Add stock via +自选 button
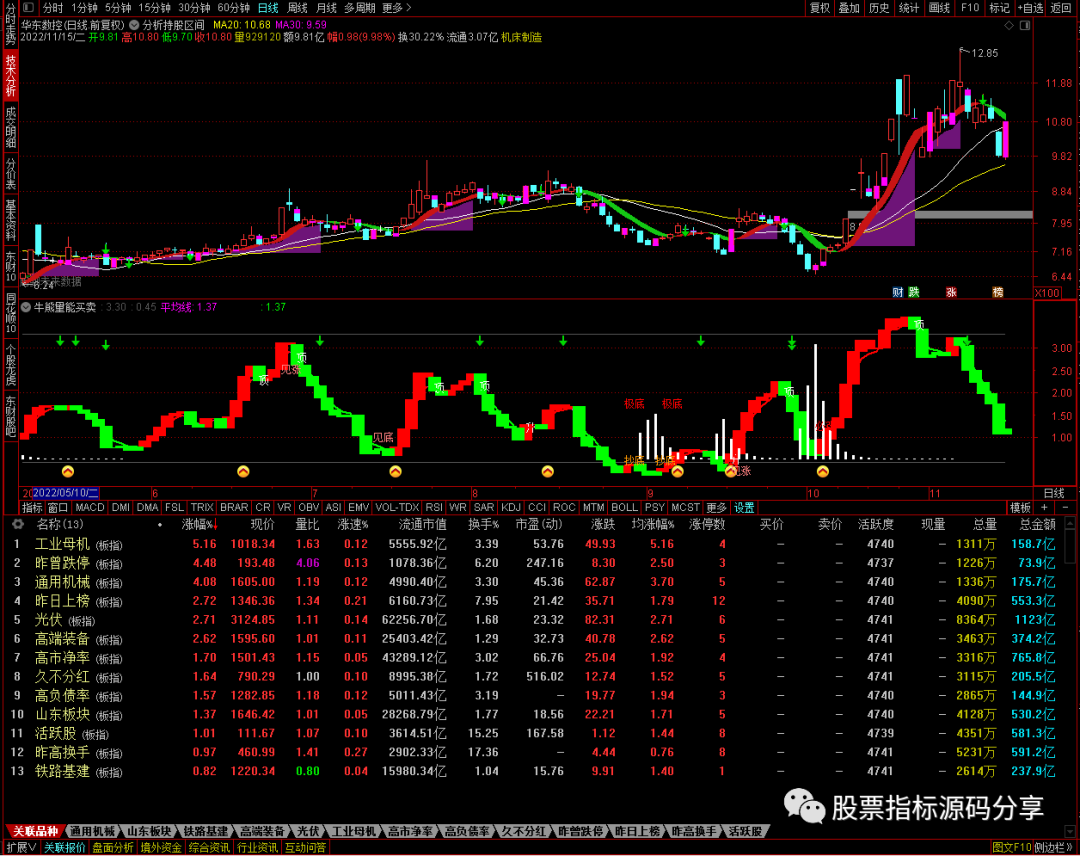This screenshot has height=856, width=1080. coord(1030,8)
